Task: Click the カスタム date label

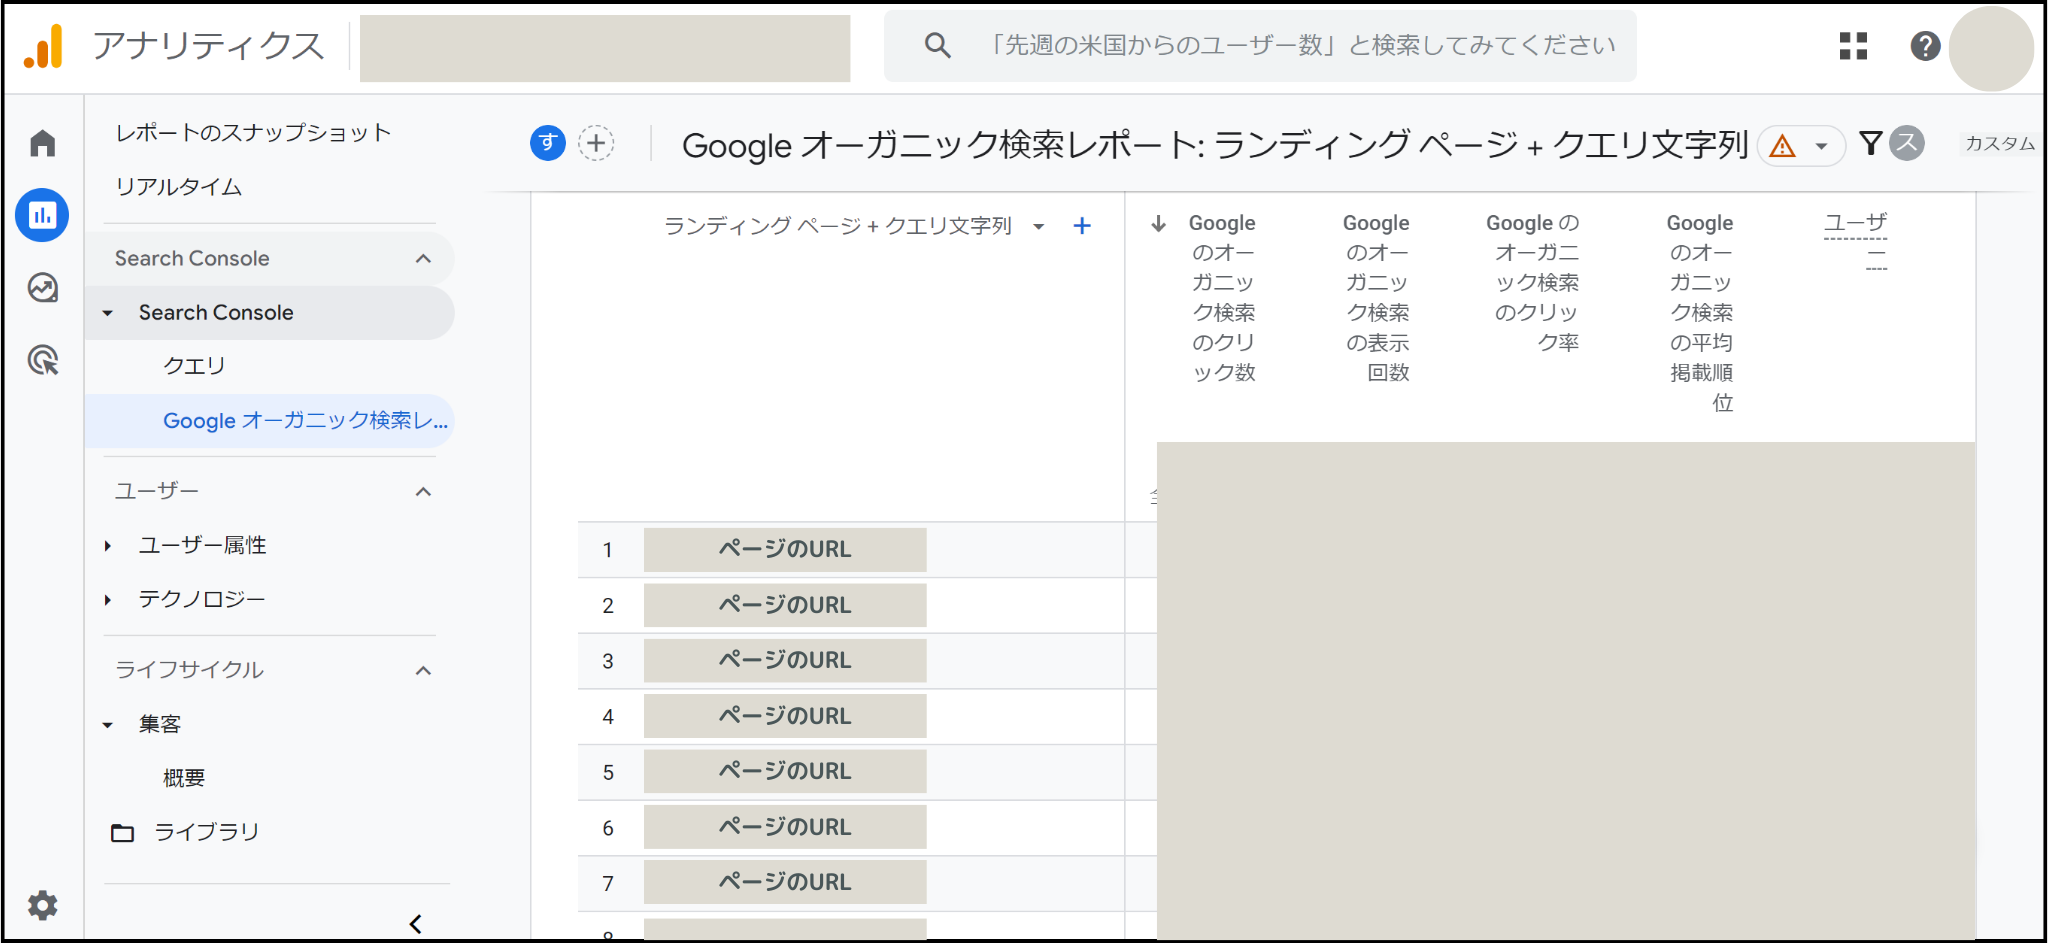Action: [x=2000, y=143]
